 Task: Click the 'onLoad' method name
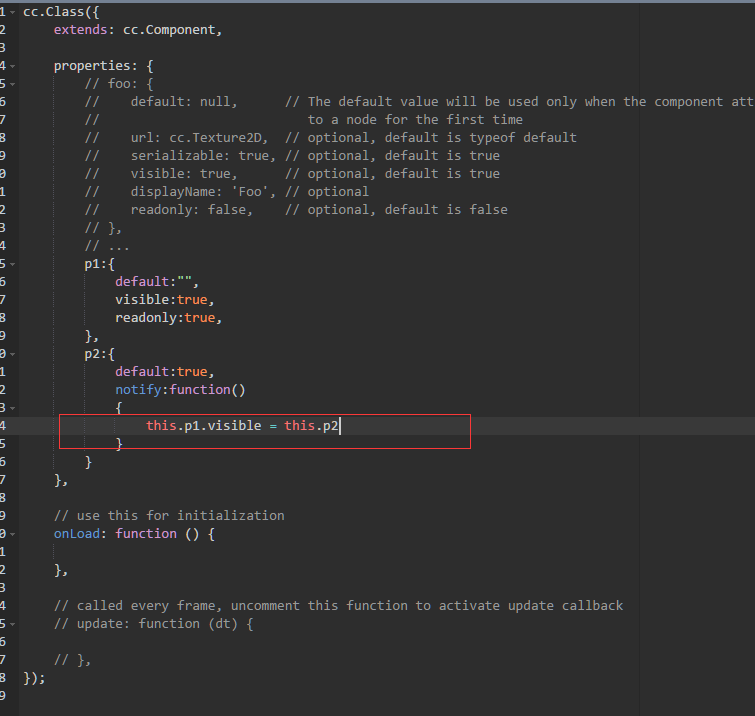[77, 534]
